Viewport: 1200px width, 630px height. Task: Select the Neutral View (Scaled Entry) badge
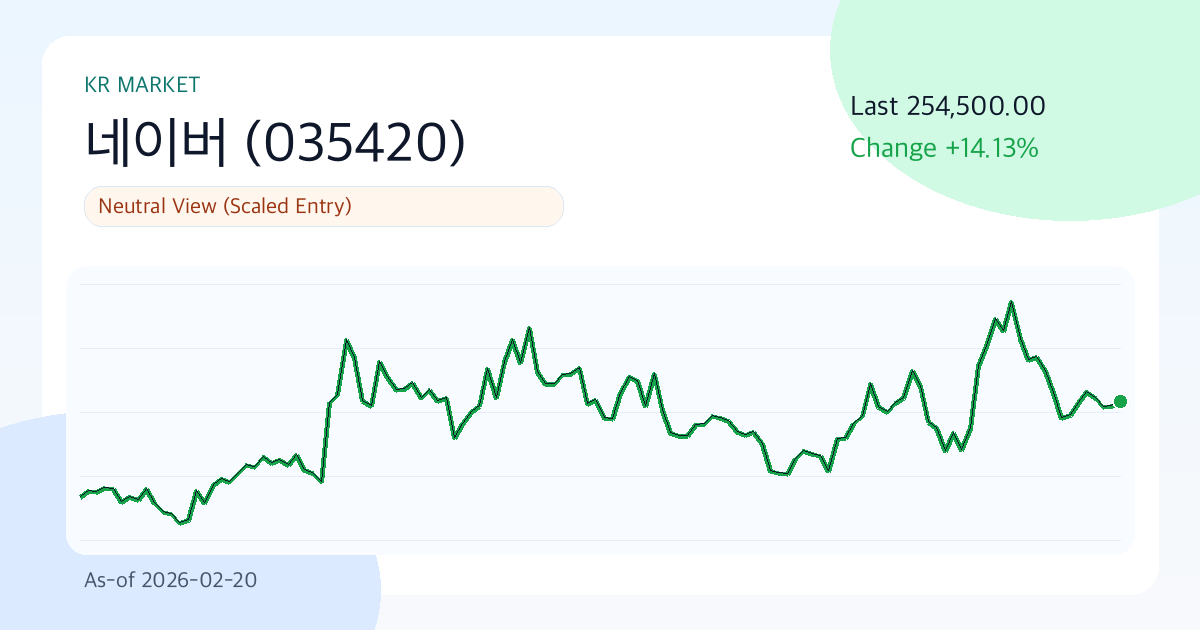[x=324, y=207]
